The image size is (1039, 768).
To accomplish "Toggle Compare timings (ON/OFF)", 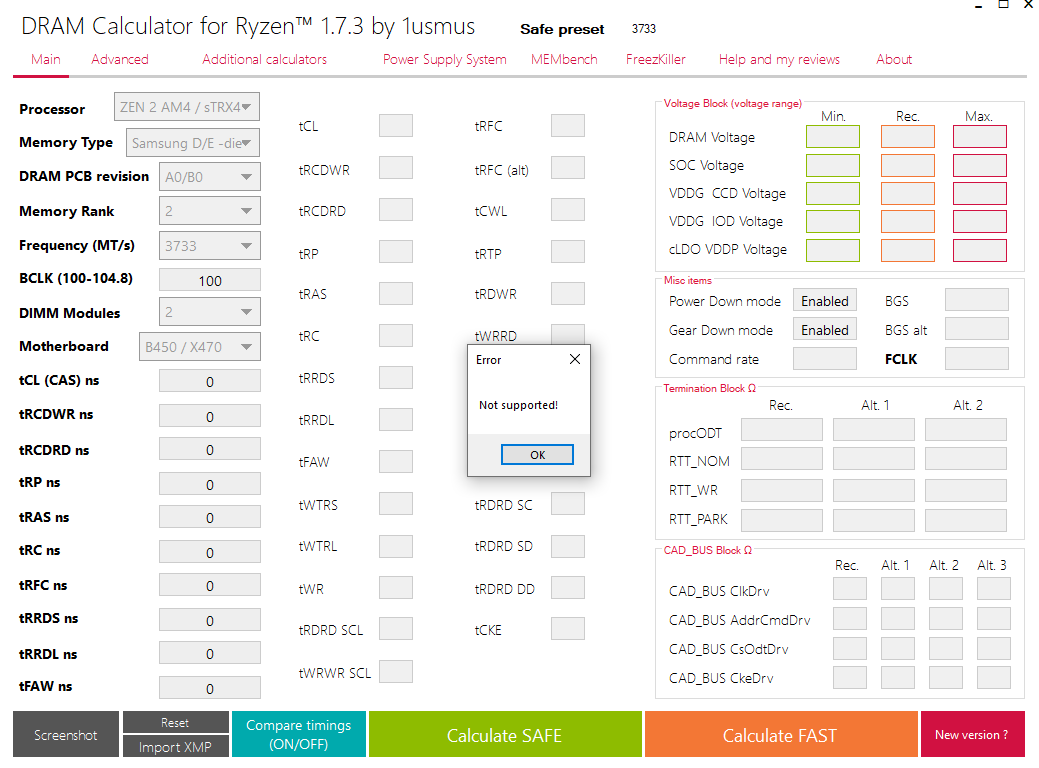I will point(299,734).
